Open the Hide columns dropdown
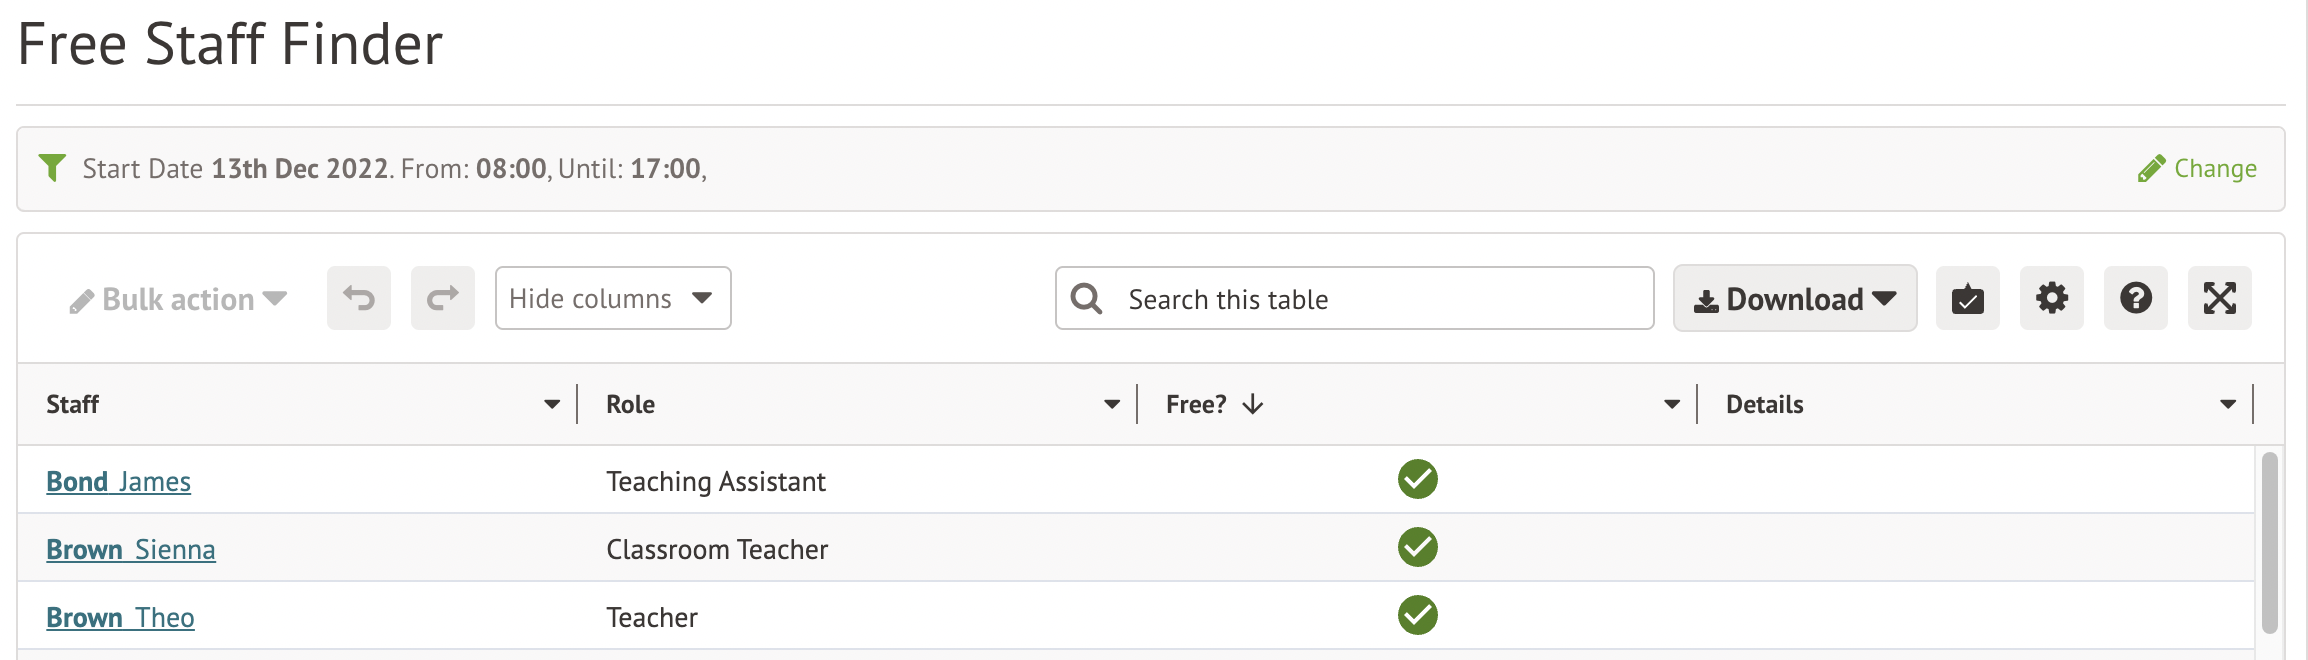 (x=612, y=298)
